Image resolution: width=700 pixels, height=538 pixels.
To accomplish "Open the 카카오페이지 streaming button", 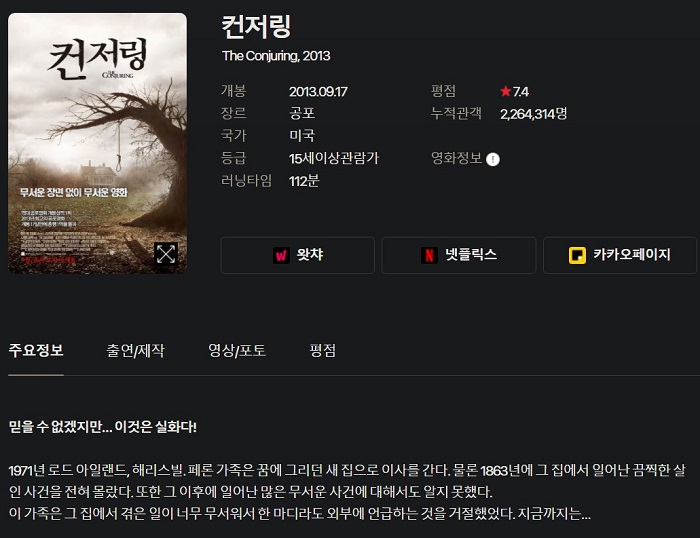I will click(620, 255).
